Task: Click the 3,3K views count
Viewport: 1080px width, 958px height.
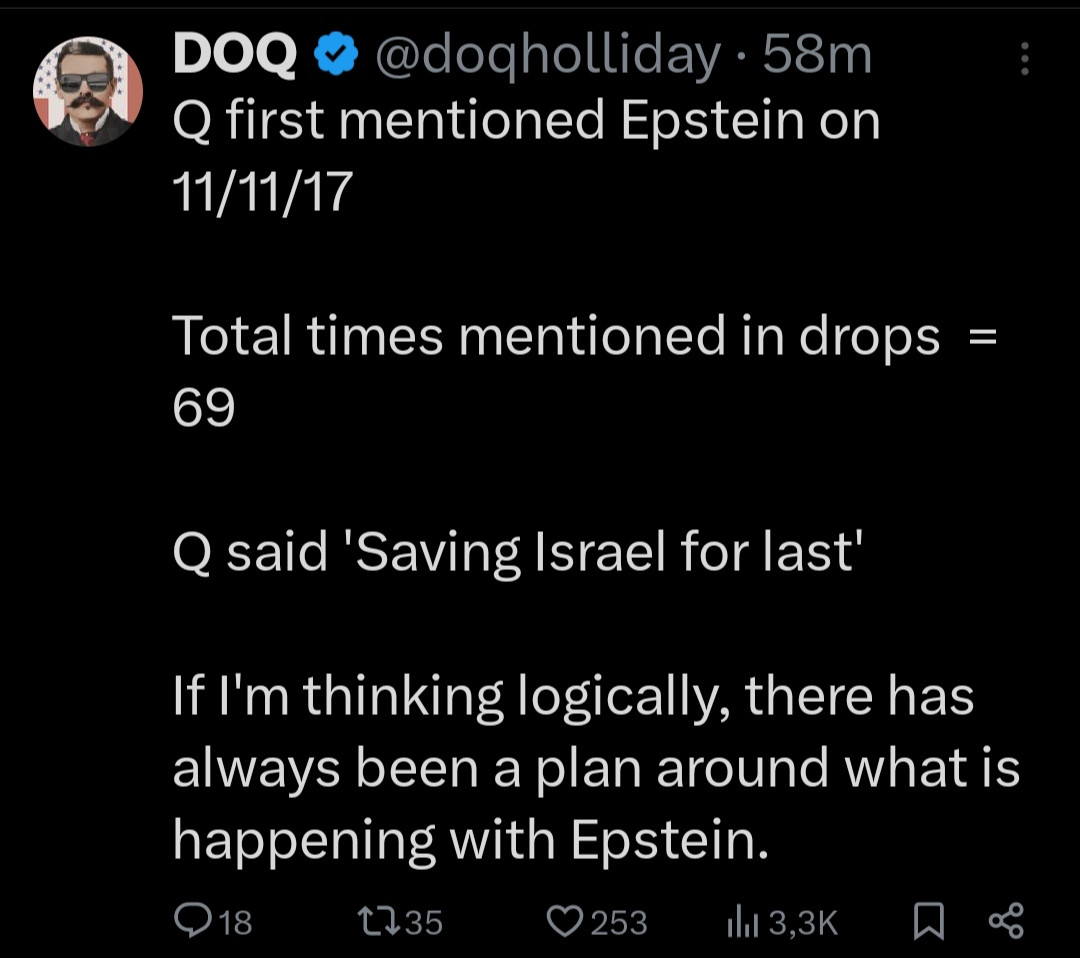Action: pos(804,921)
